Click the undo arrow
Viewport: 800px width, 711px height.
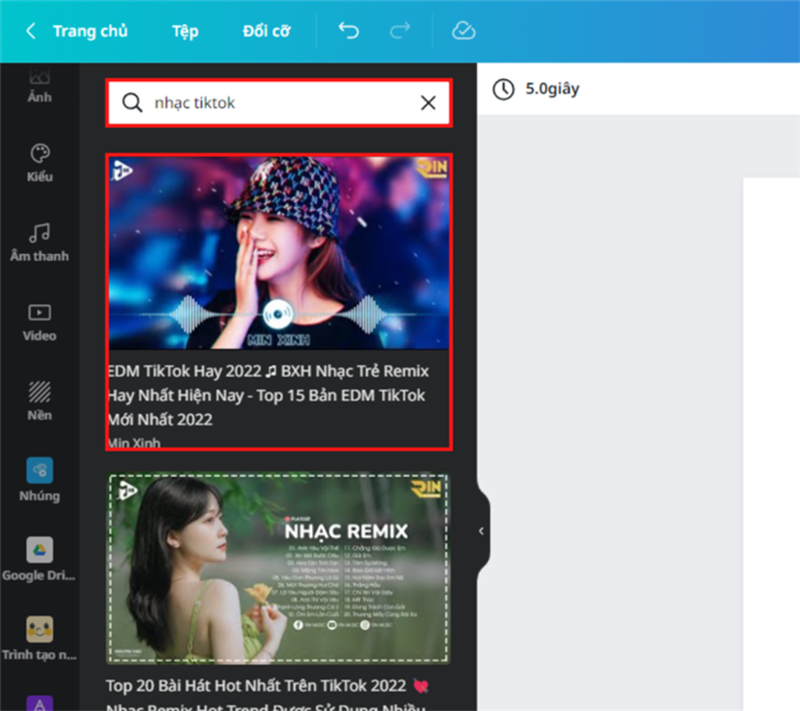click(348, 31)
